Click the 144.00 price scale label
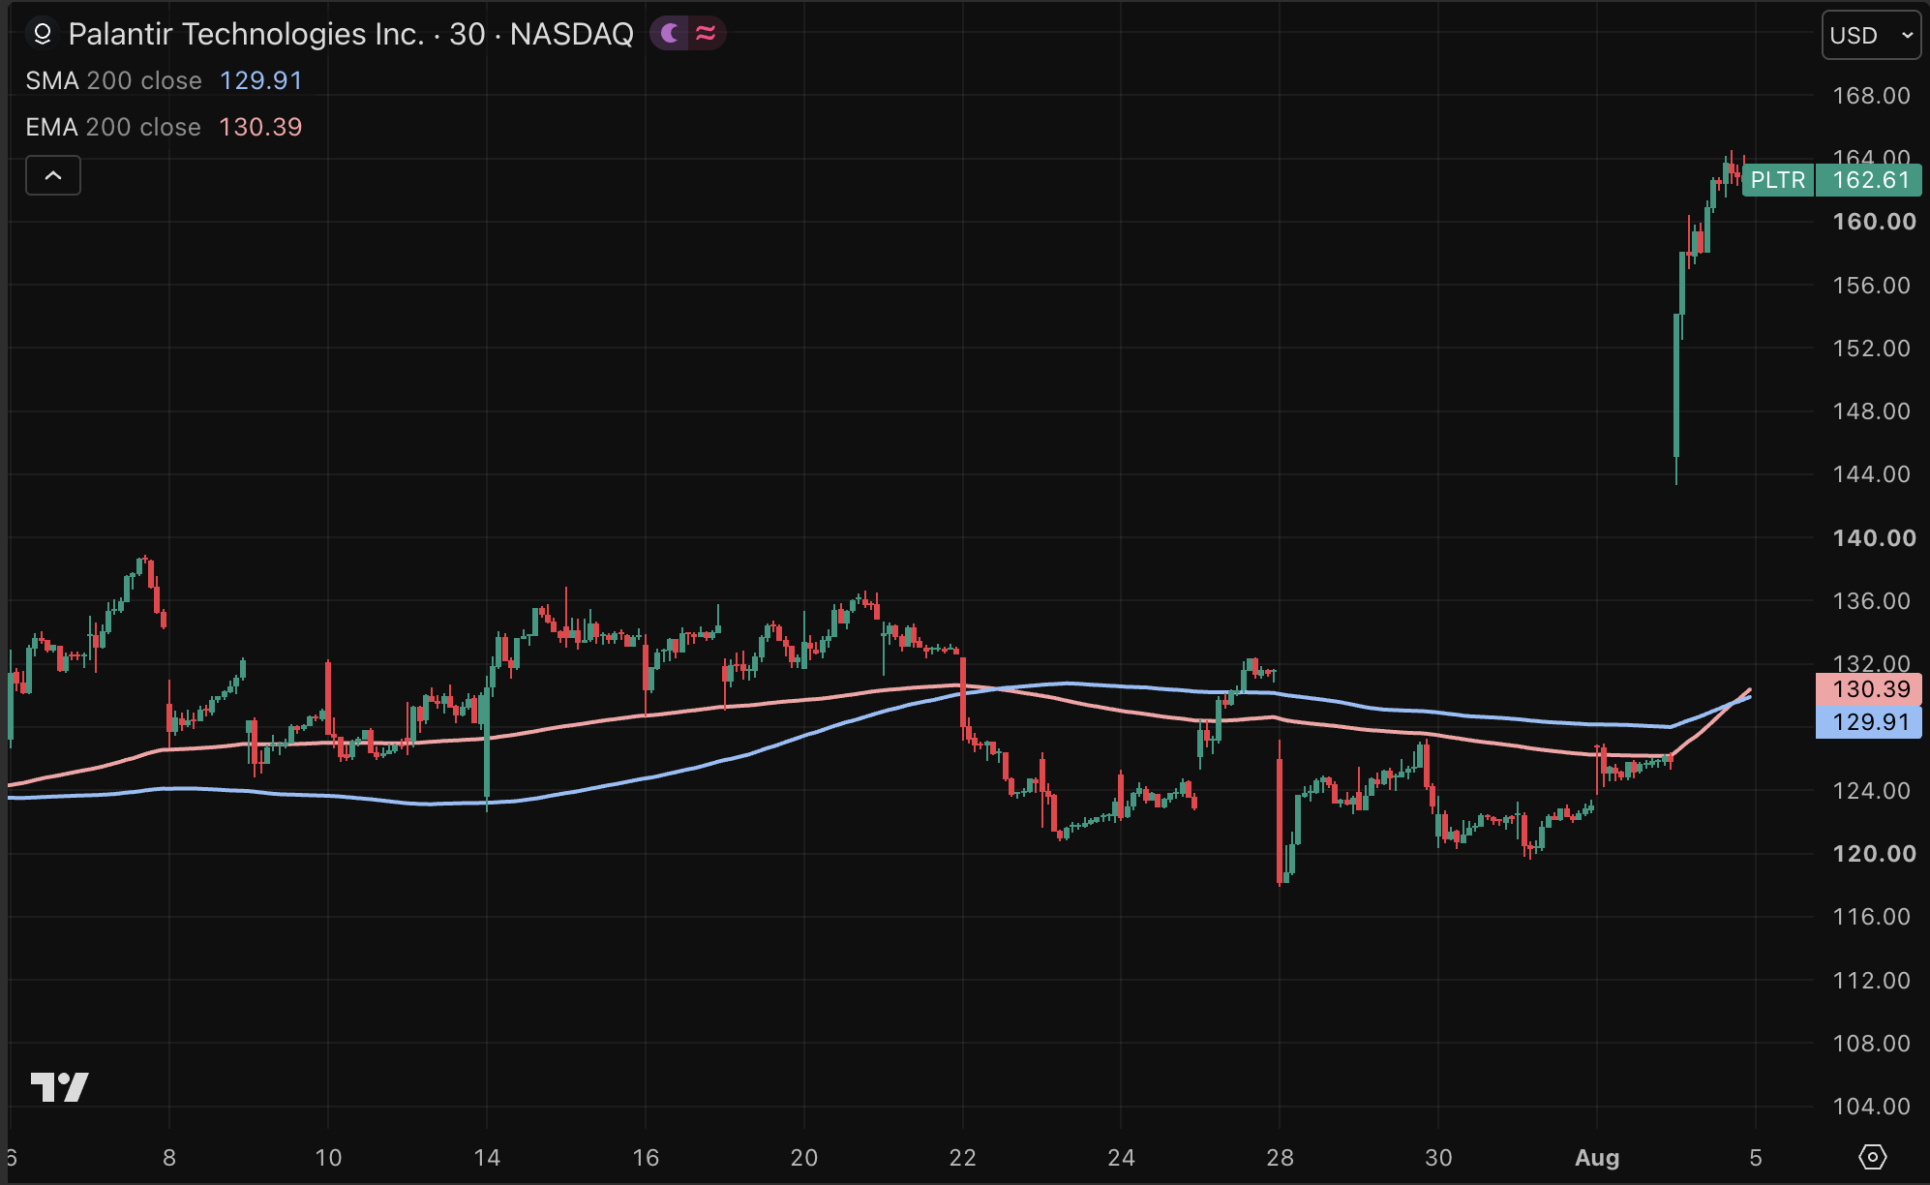 tap(1871, 475)
